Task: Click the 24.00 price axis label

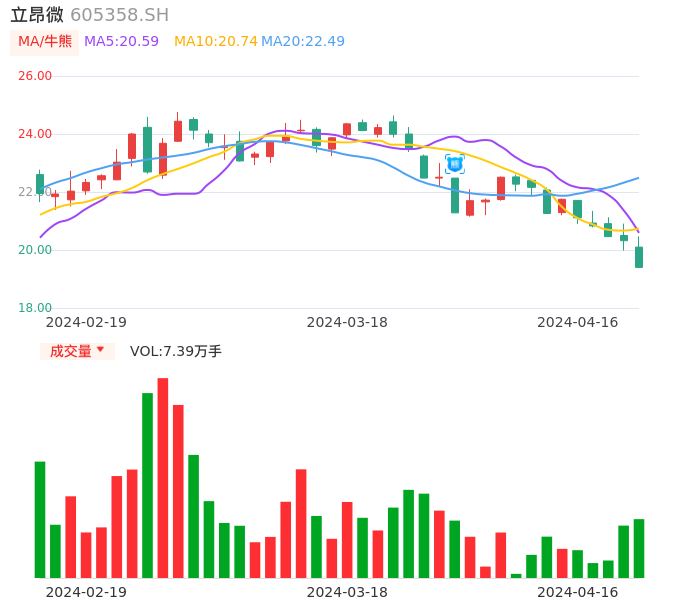Action: (35, 134)
